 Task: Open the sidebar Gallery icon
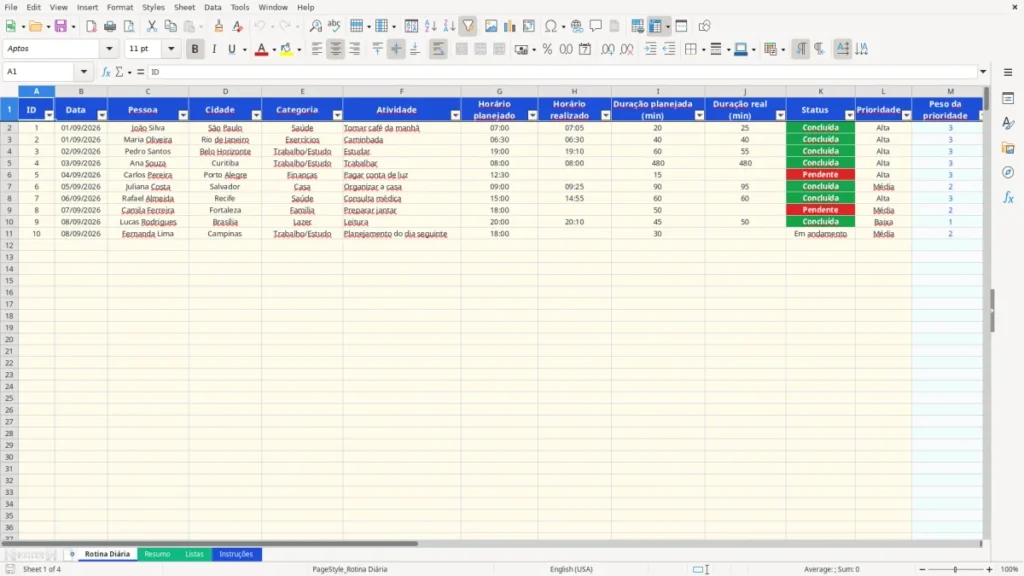click(x=1008, y=148)
